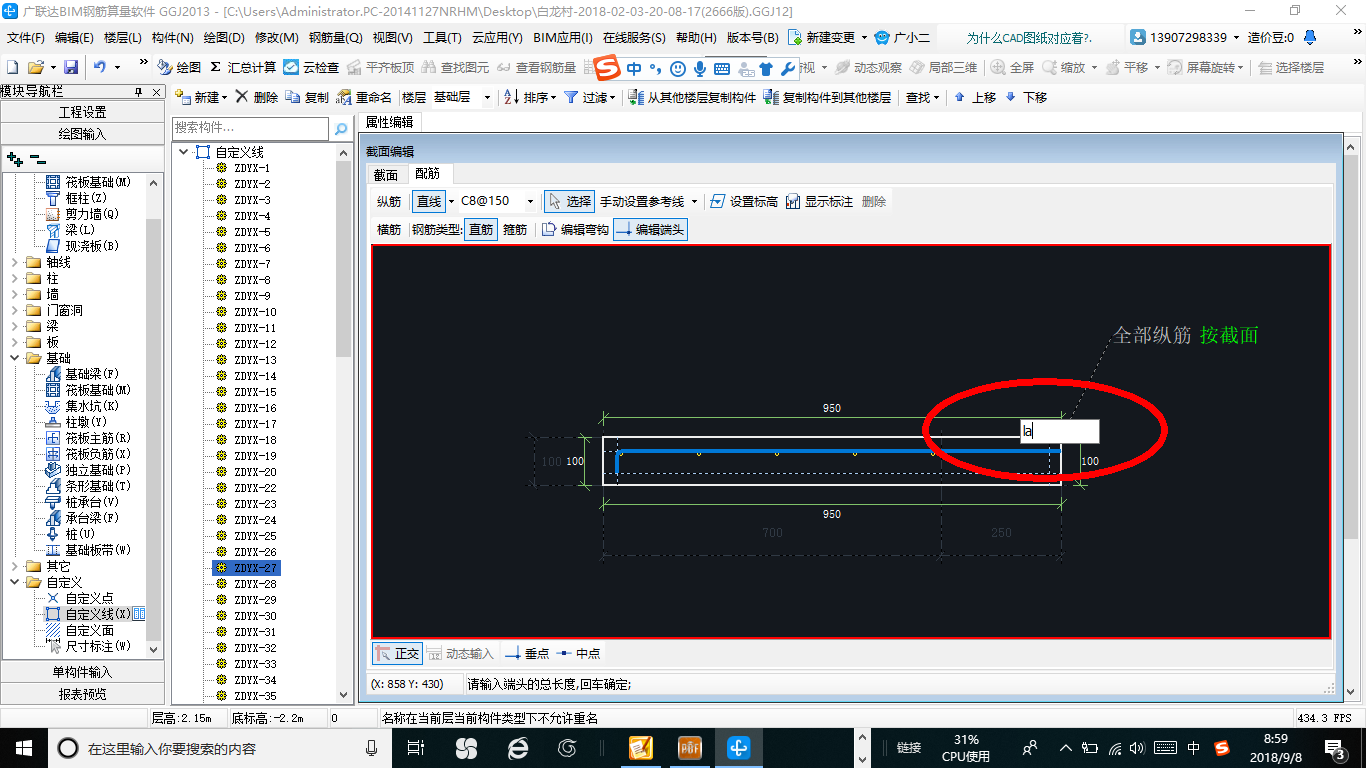Viewport: 1366px width, 768px height.
Task: Click 为什么CAD图纸对应着 link
Action: (x=1029, y=38)
